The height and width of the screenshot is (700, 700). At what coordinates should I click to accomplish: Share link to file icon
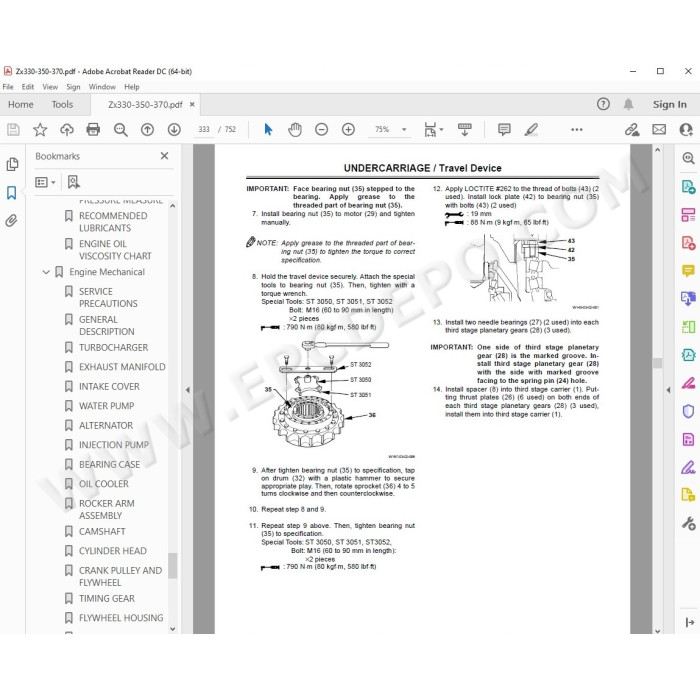632,129
